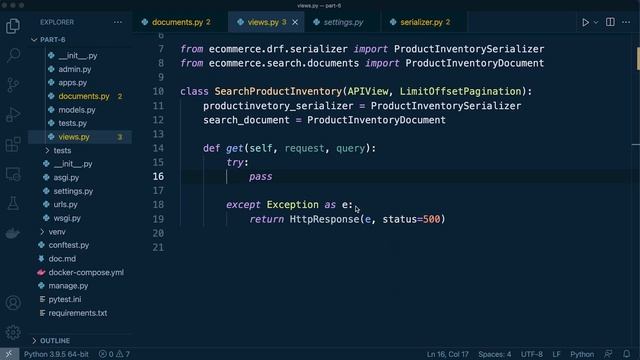This screenshot has width=640, height=360.
Task: Open asgi.py in explorer
Action: click(x=66, y=178)
